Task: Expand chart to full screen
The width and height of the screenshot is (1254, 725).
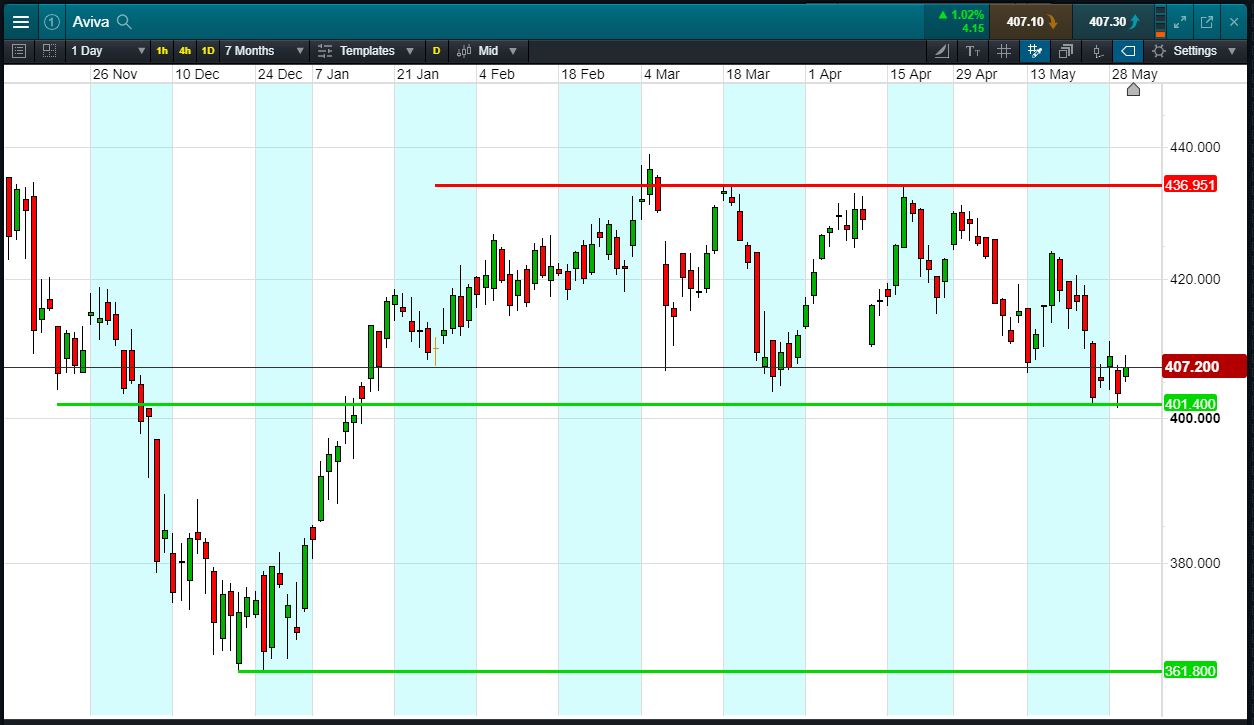Action: pyautogui.click(x=1180, y=21)
